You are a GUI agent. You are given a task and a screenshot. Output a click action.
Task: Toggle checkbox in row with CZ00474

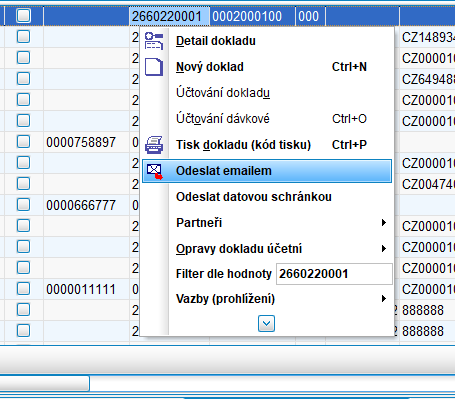[23, 184]
